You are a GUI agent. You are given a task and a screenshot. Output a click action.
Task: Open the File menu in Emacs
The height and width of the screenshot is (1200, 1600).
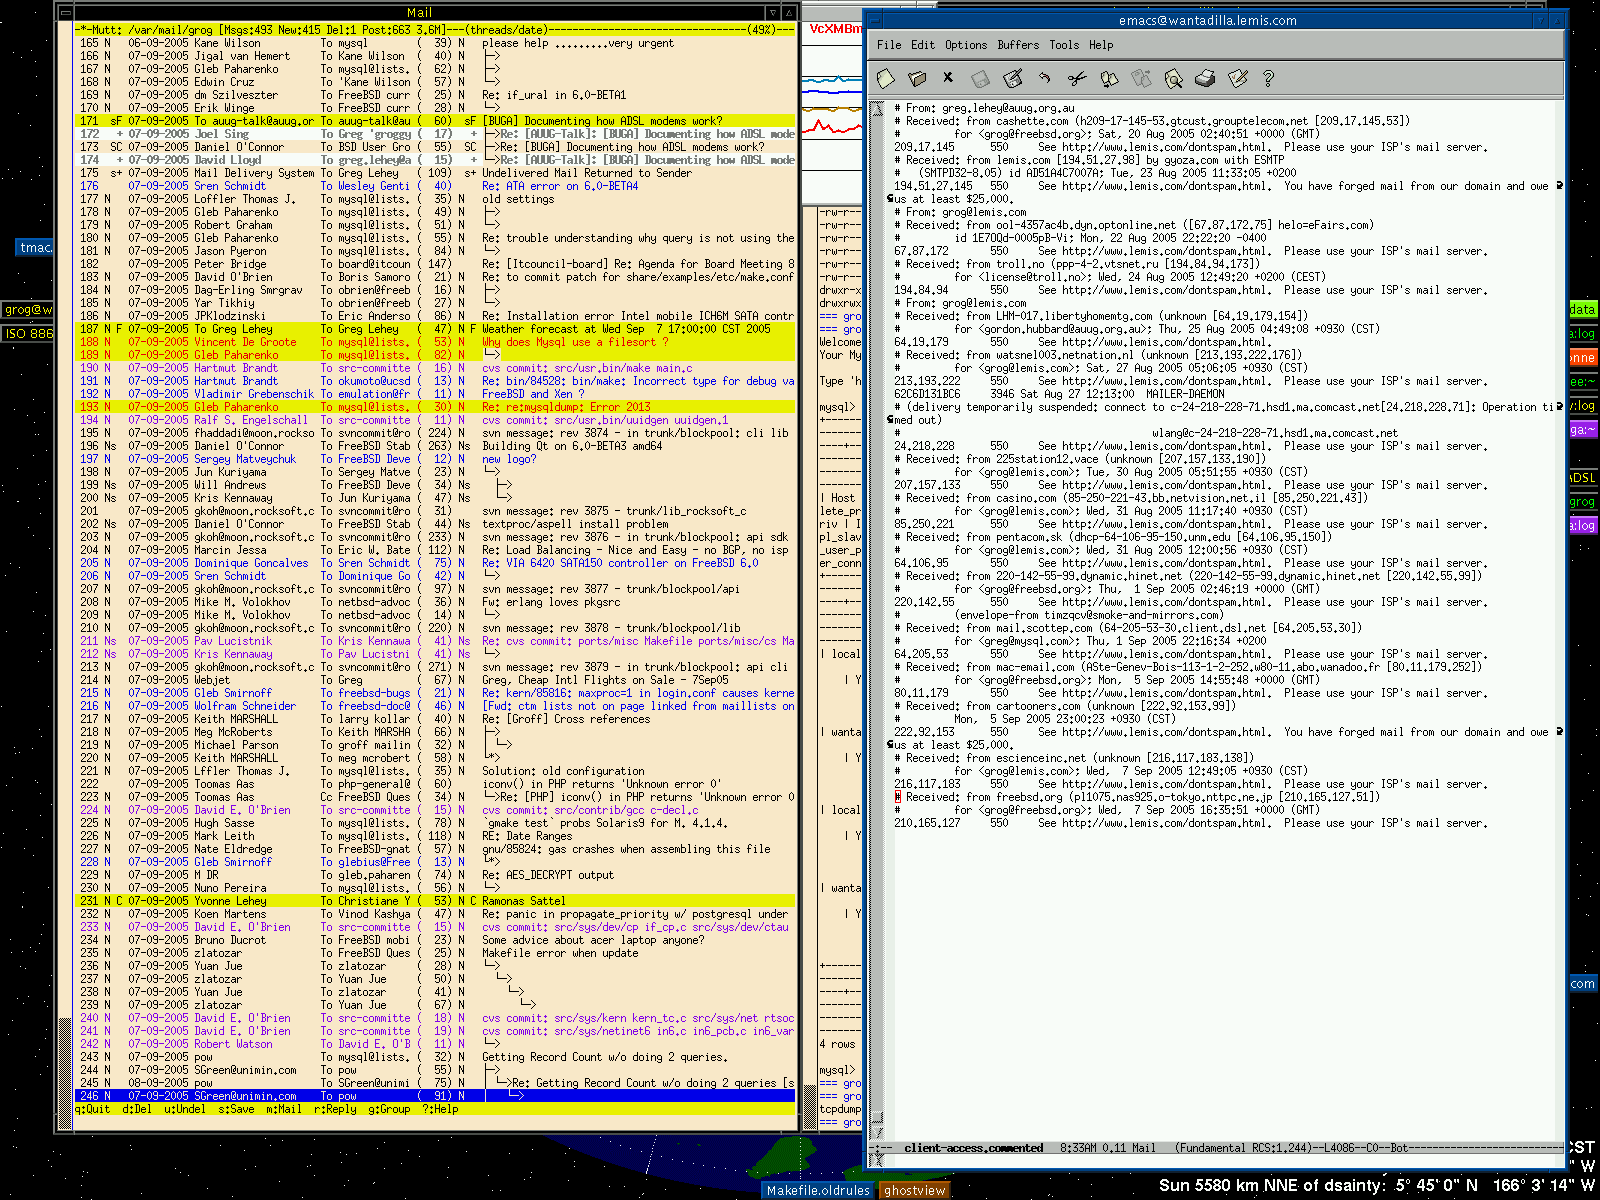click(889, 45)
